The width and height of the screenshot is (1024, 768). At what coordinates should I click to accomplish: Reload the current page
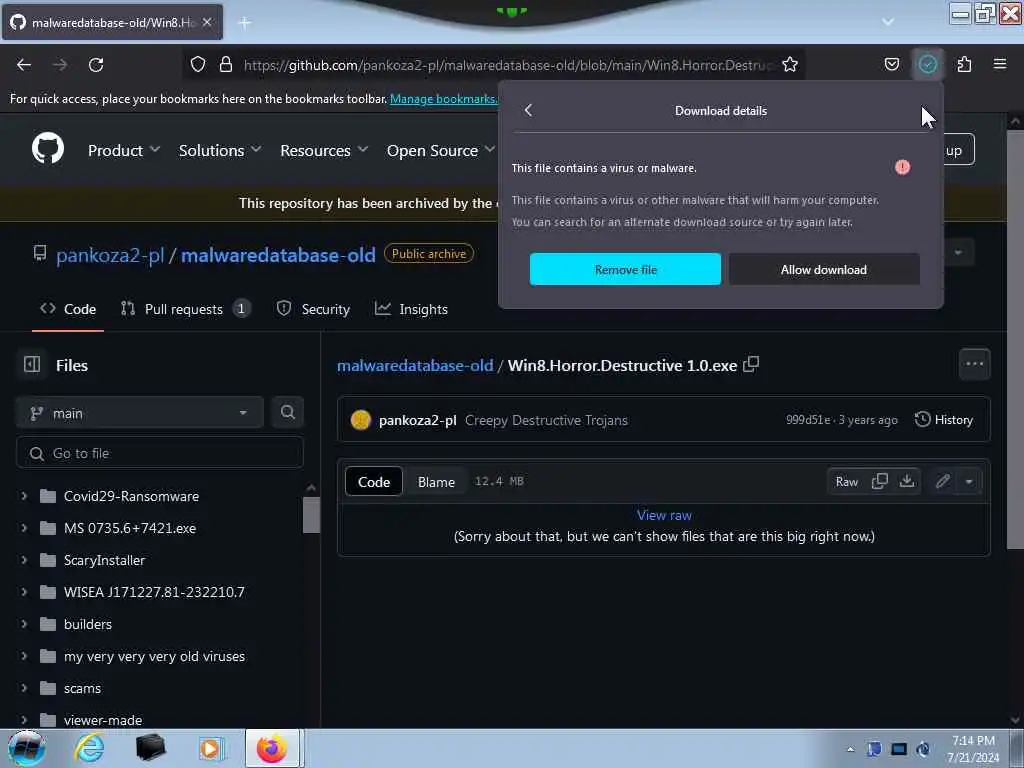pyautogui.click(x=96, y=65)
